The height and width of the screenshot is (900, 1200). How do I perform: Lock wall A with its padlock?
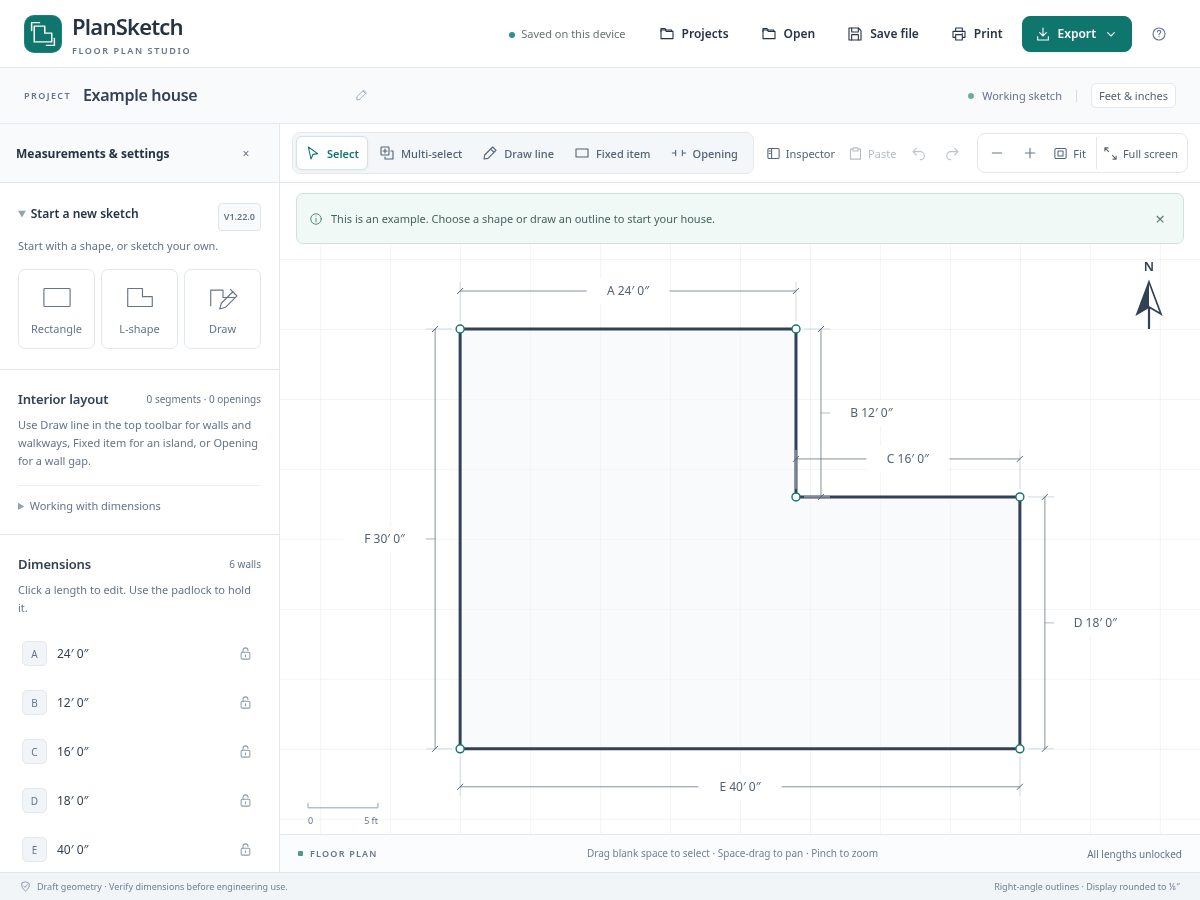click(245, 654)
